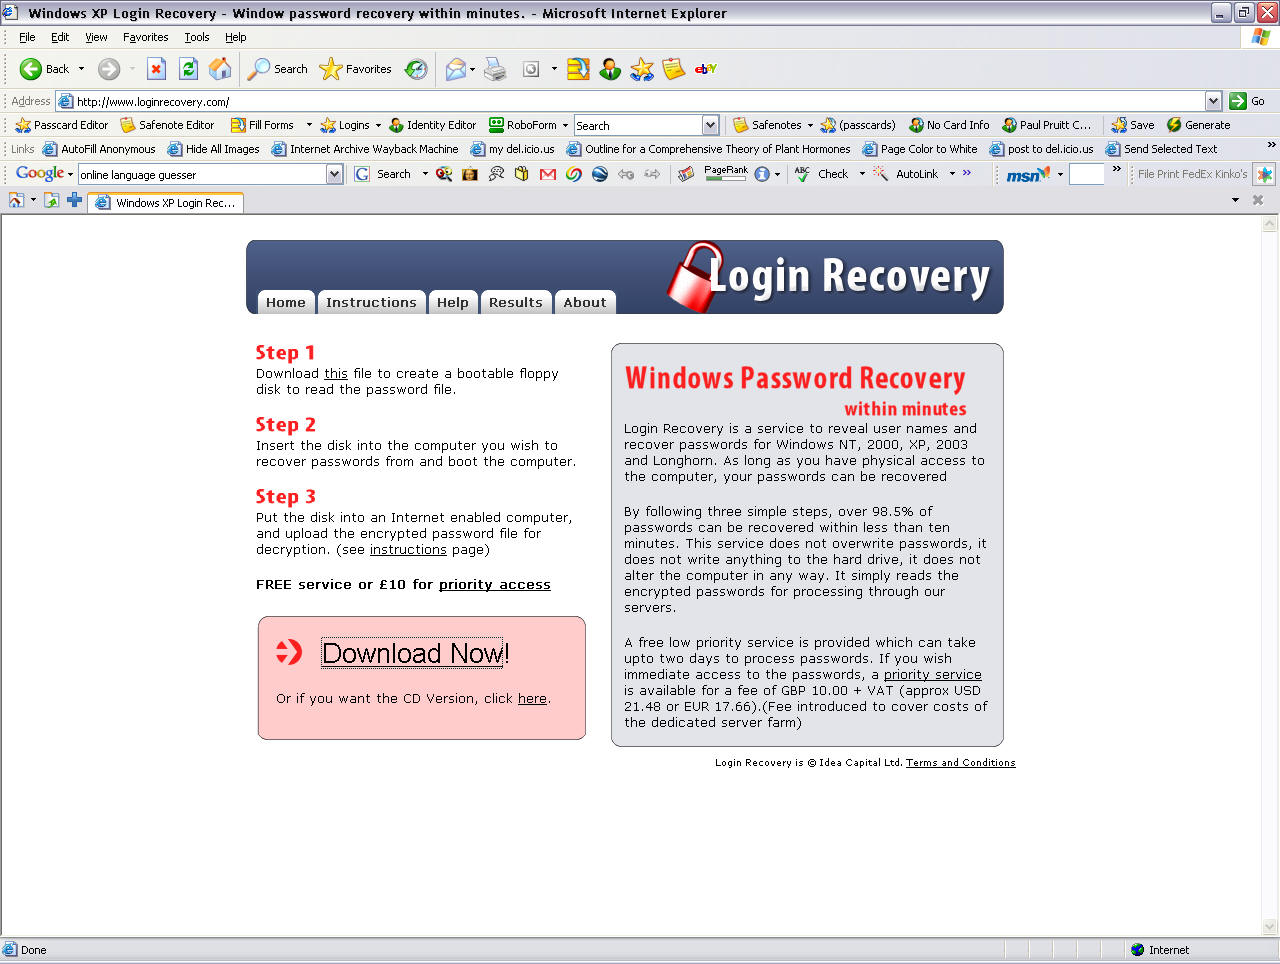Screen dimensions: 1280x964
Task: Click the RoboForm Save button
Action: click(x=1132, y=125)
